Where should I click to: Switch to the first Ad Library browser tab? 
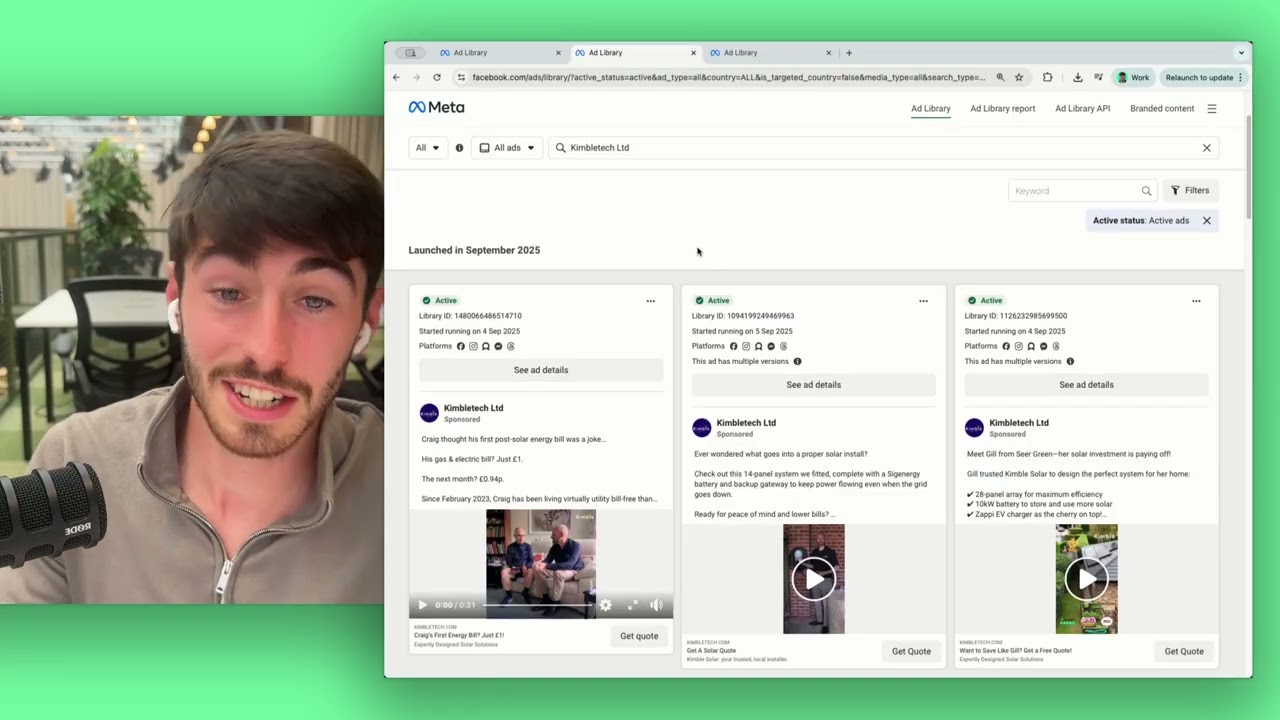500,53
